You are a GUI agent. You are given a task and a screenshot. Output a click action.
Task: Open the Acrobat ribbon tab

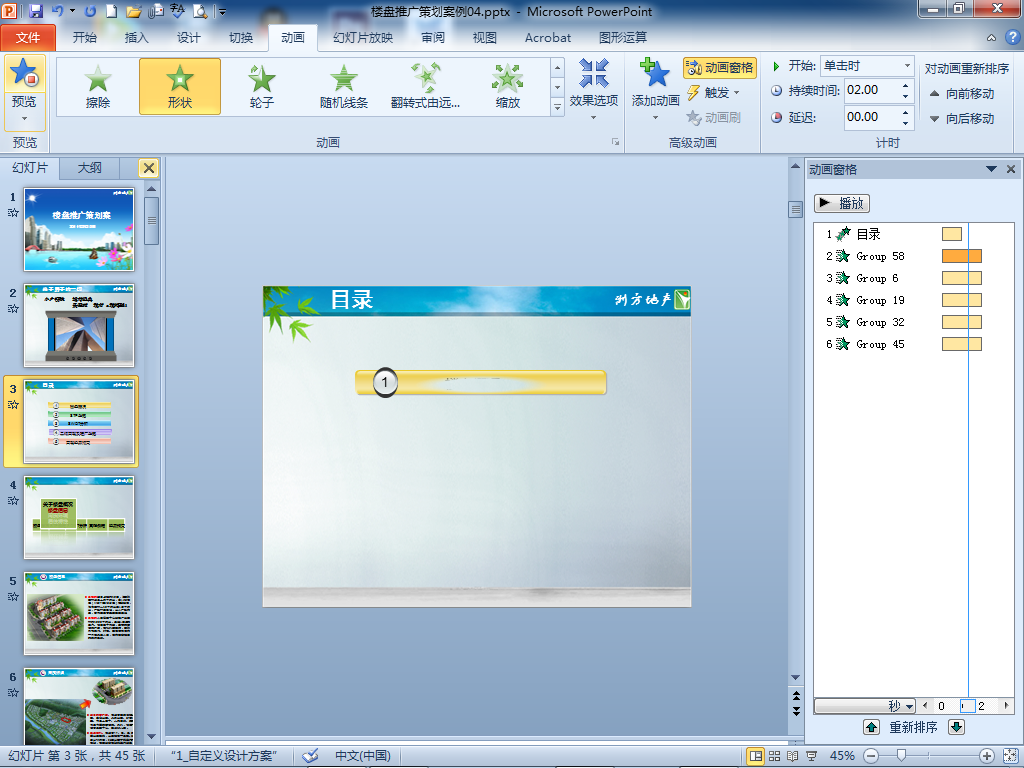tap(547, 38)
